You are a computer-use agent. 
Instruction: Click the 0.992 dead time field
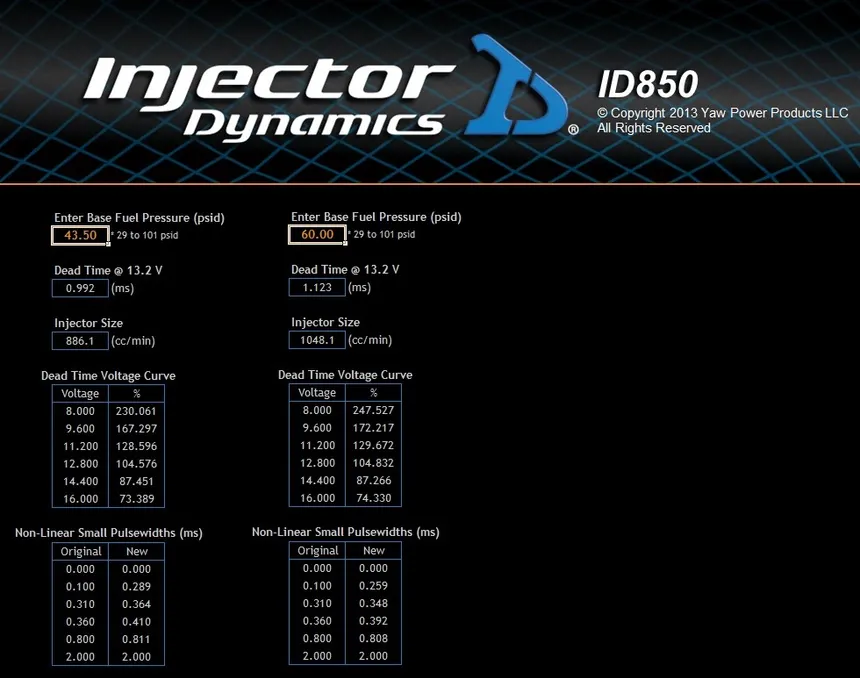(80, 288)
